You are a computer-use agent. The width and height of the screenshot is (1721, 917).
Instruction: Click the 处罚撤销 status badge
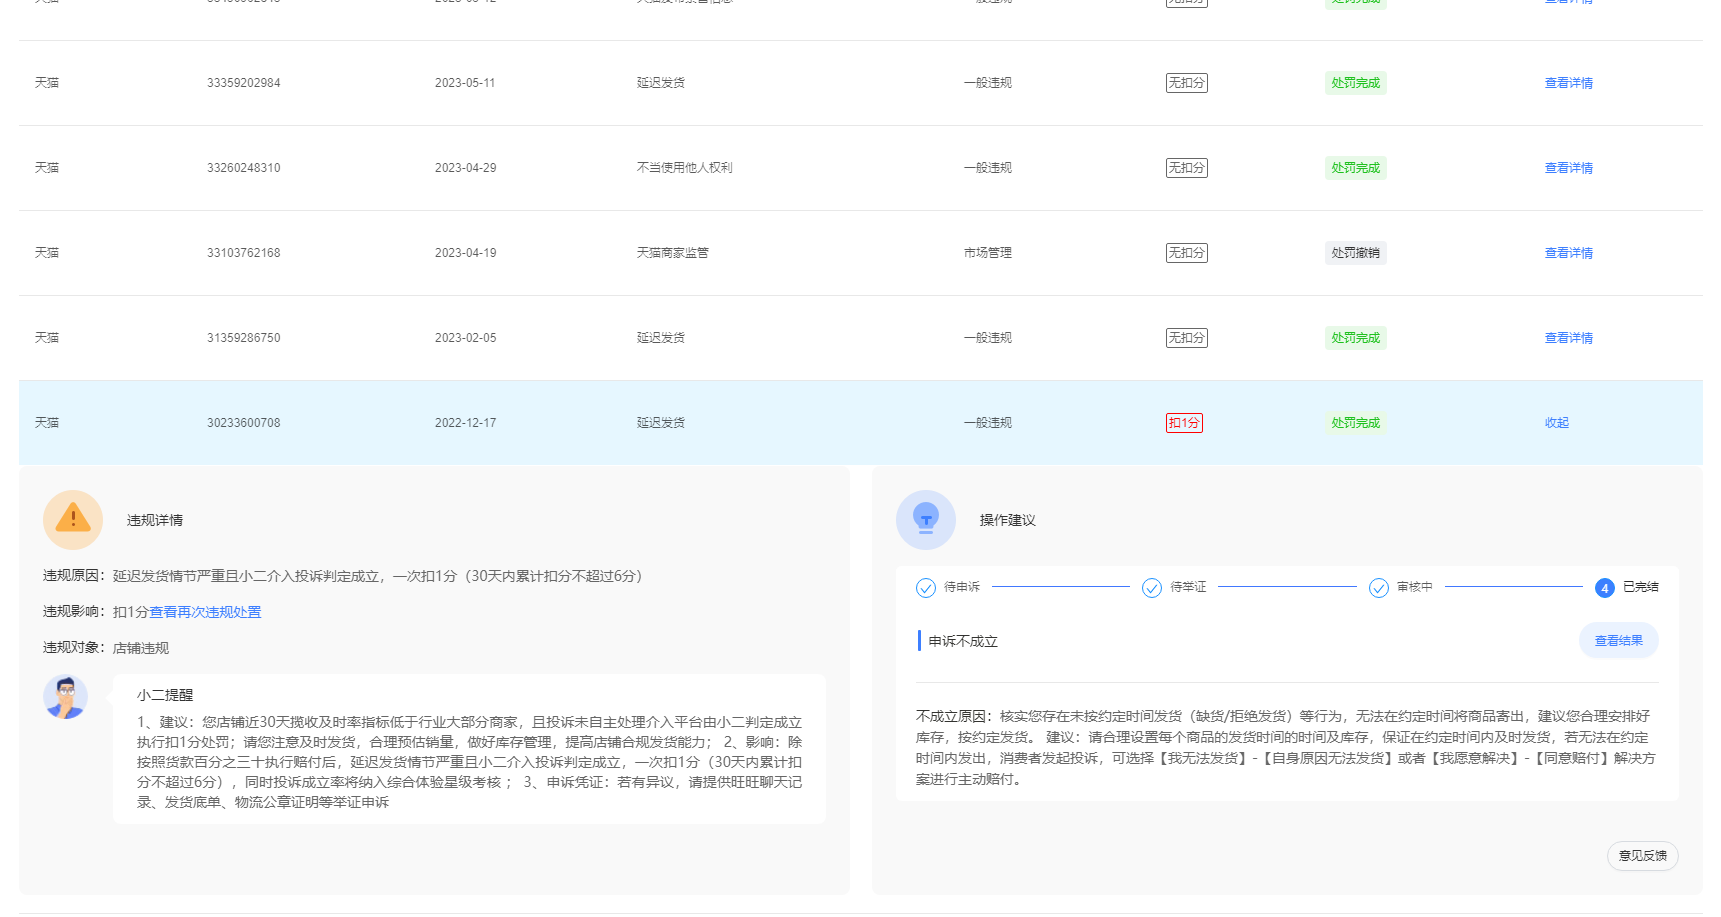coord(1356,253)
